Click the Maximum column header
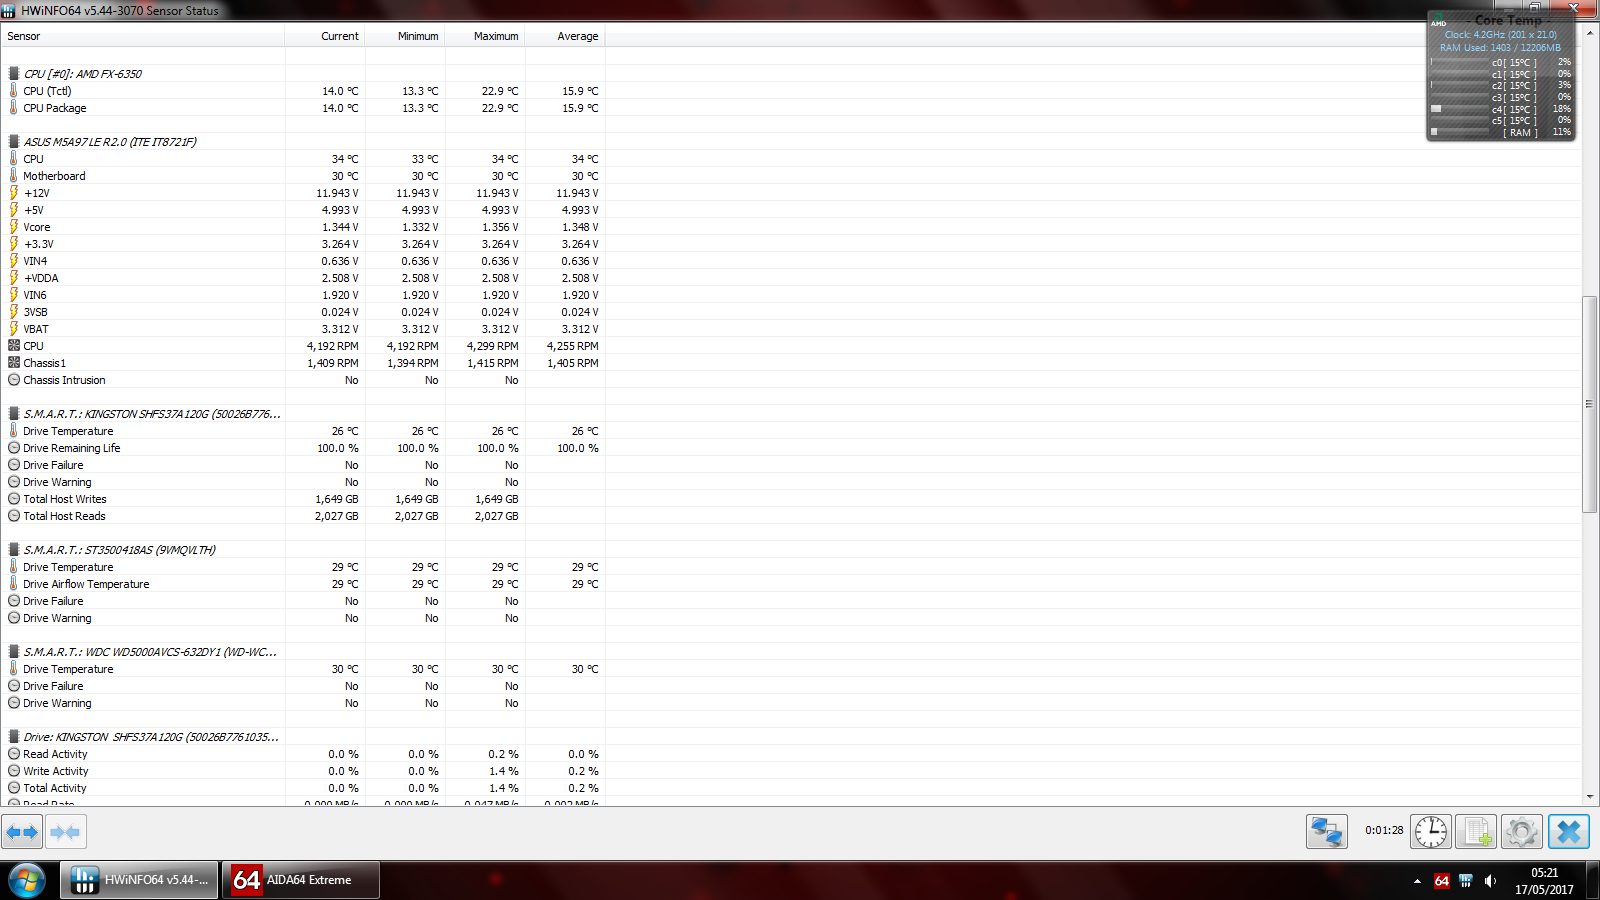 click(x=485, y=36)
